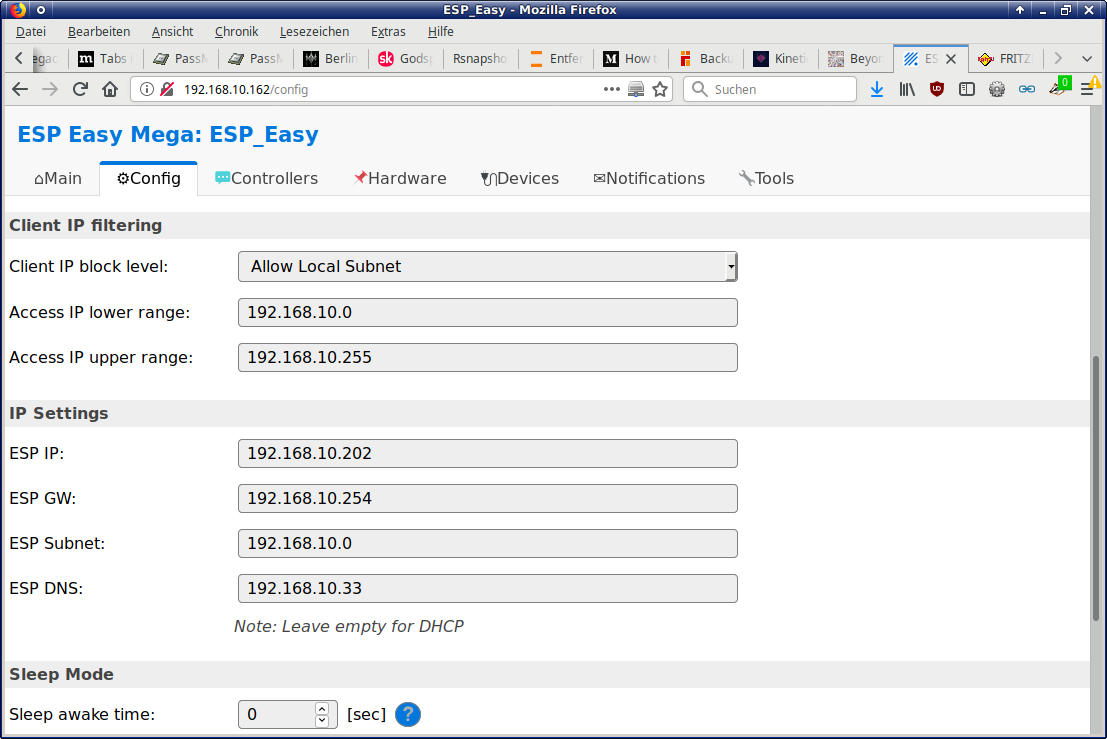Expand the page actions ellipsis in address bar
Screen dimensions: 1107x739
coord(611,89)
